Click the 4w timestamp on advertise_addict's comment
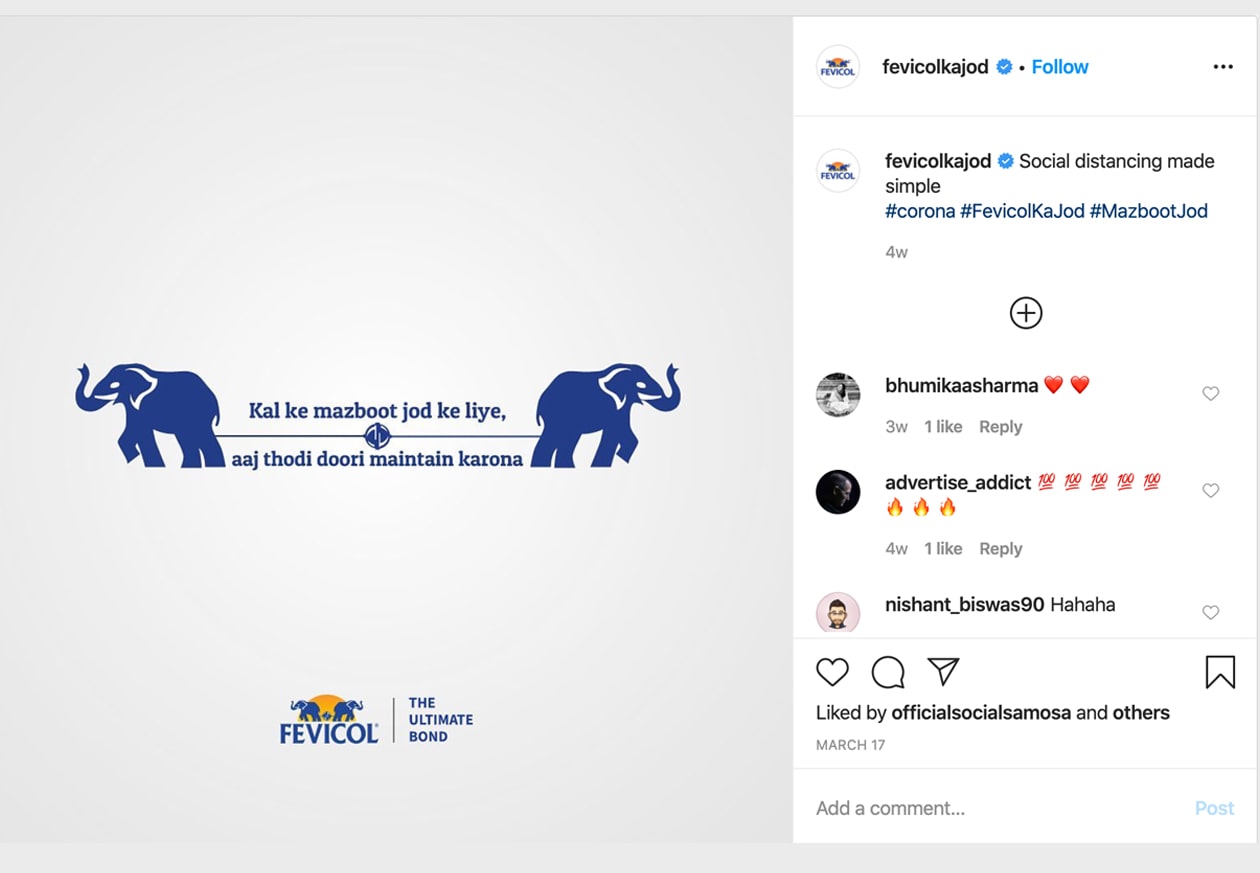The image size is (1260, 873). [x=896, y=549]
